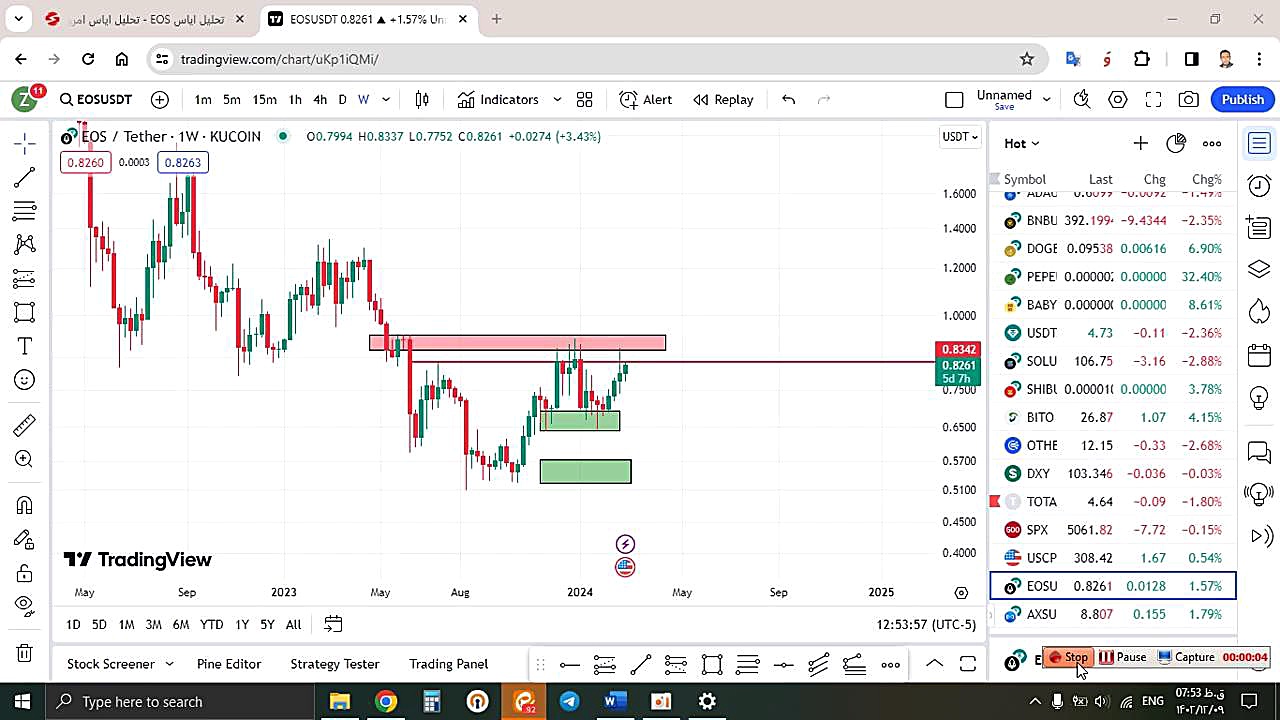This screenshot has height=720, width=1280.
Task: Open the candlestick chart type selector
Action: coord(422,99)
